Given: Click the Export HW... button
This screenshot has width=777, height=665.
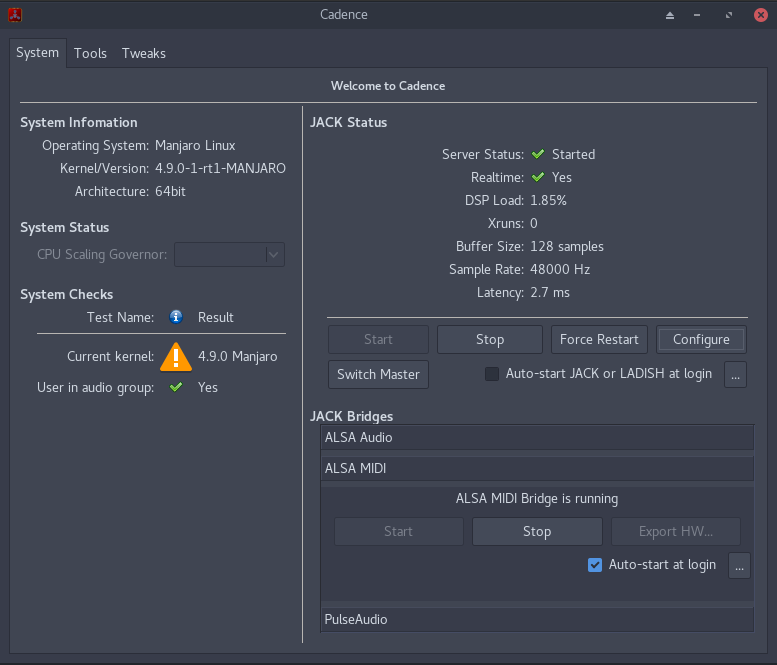Looking at the screenshot, I should click(x=676, y=531).
